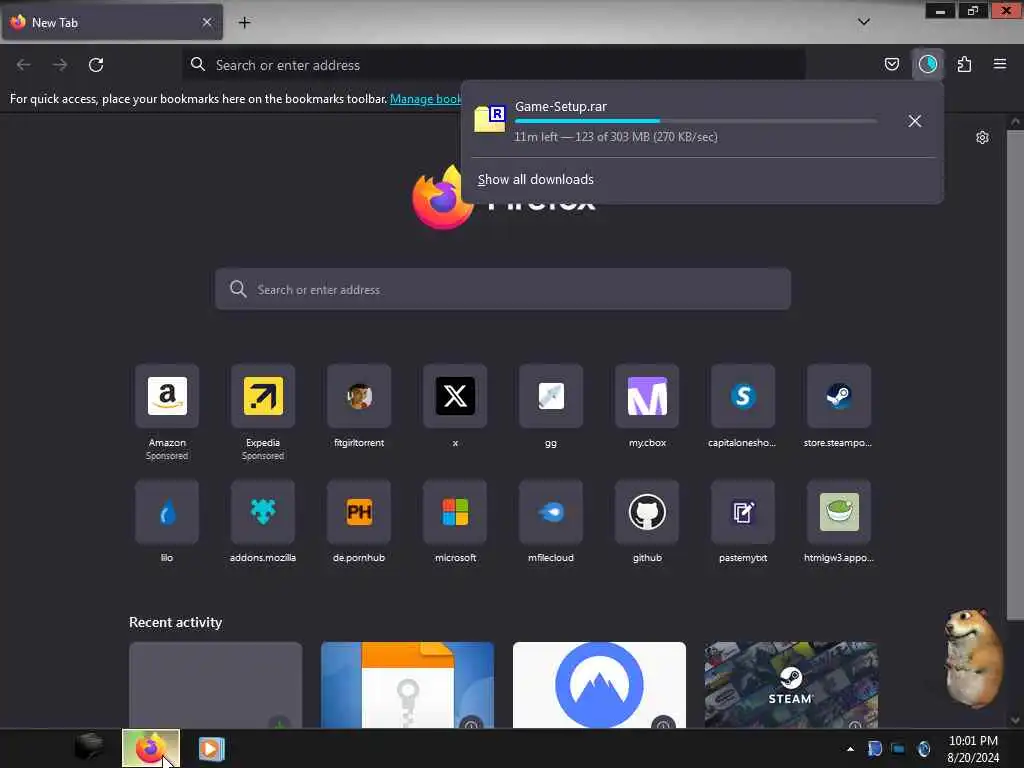Screen dimensions: 1024x768
Task: Click the globe icon in system tray
Action: coord(923,749)
